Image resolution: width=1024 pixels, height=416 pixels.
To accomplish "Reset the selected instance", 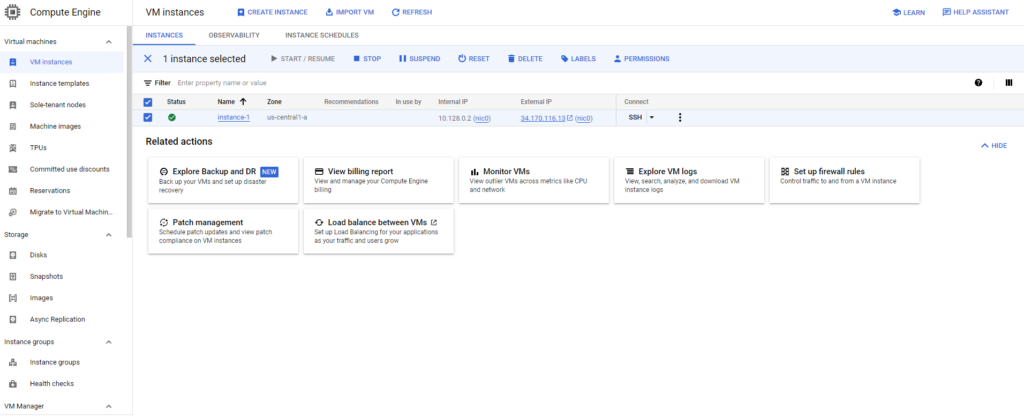I will point(473,59).
